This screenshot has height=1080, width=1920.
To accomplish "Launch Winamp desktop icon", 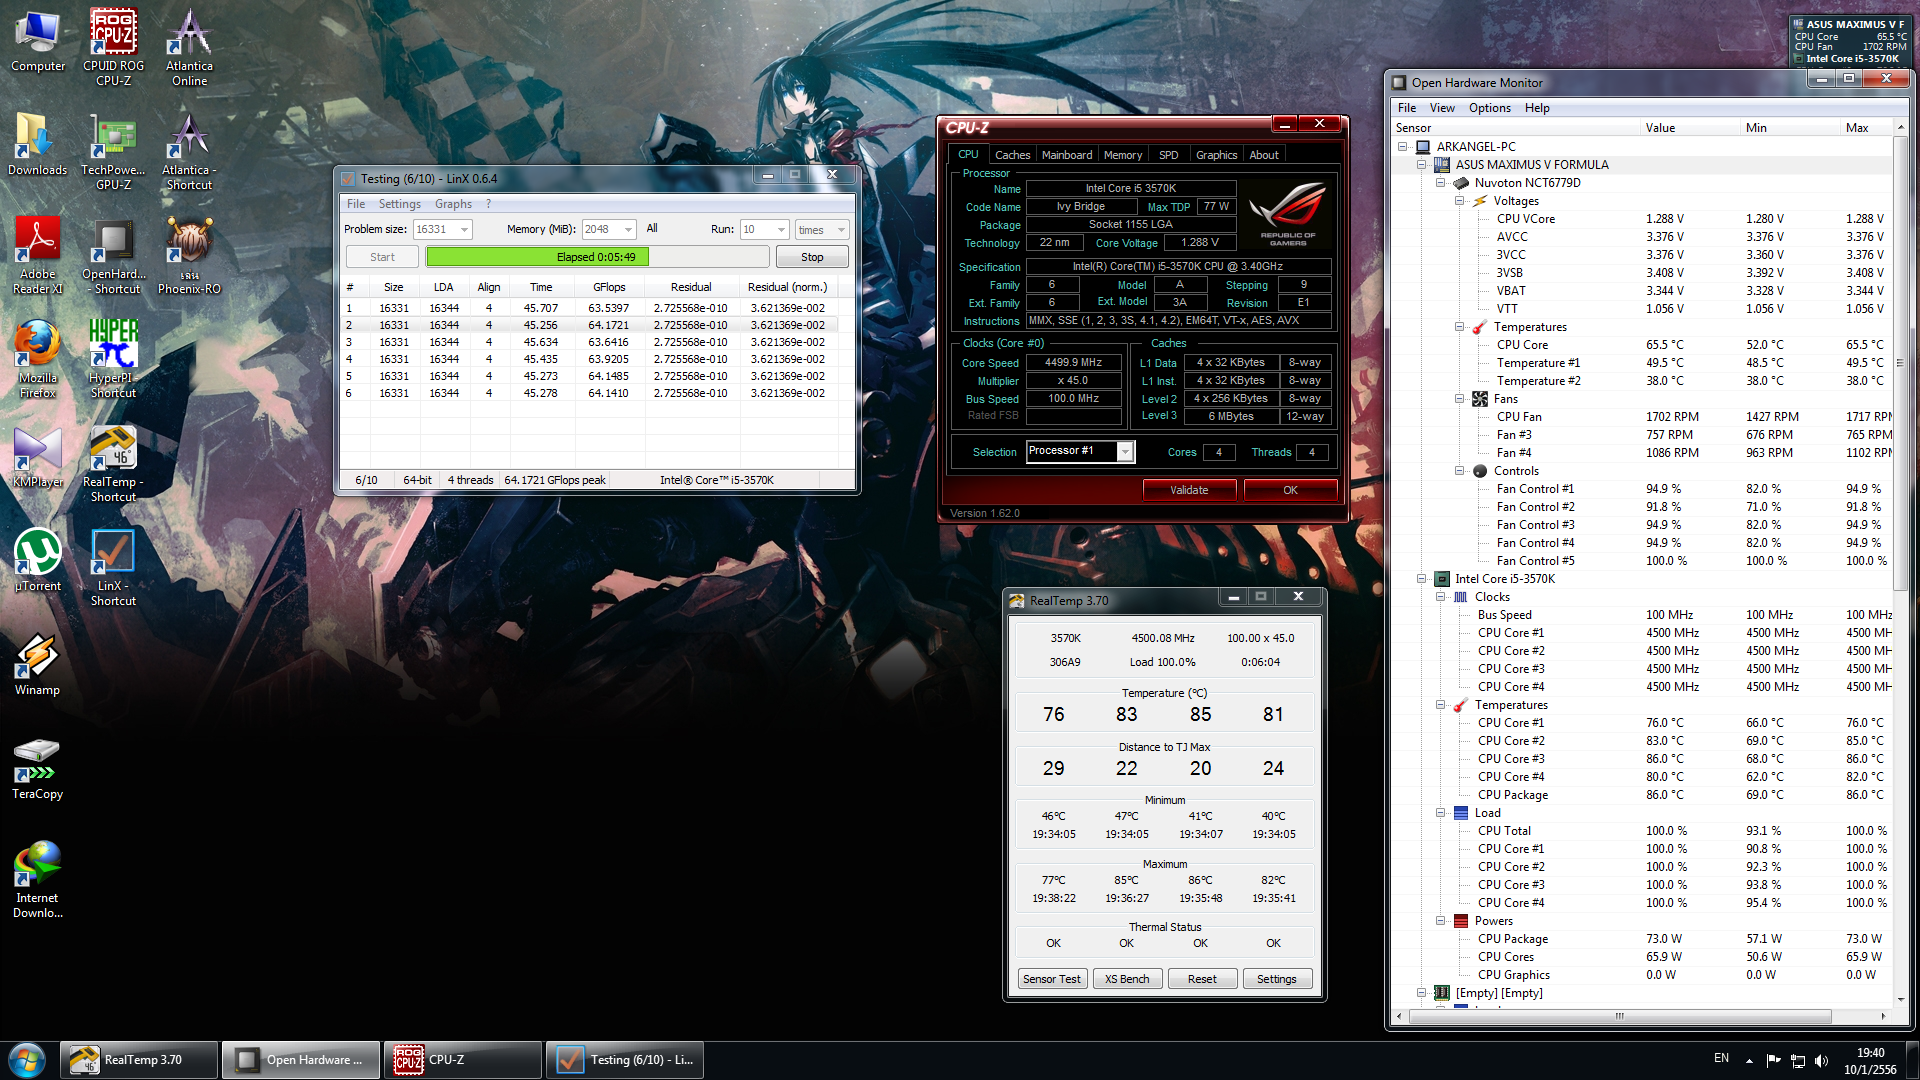I will (x=38, y=664).
